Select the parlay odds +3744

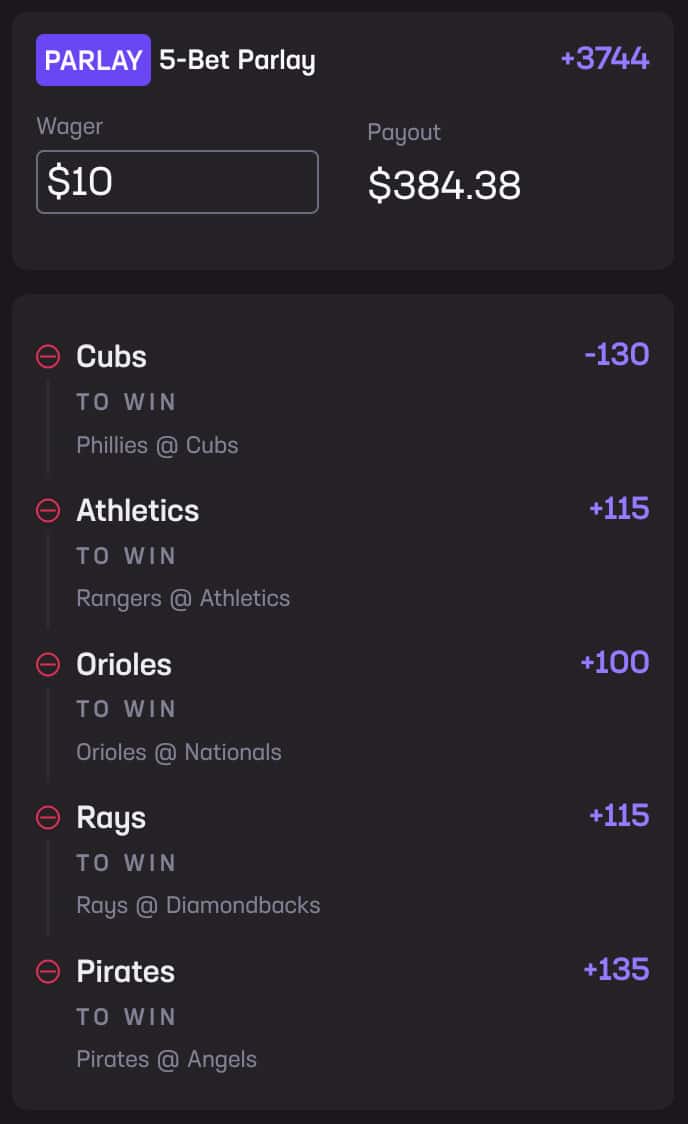[606, 59]
